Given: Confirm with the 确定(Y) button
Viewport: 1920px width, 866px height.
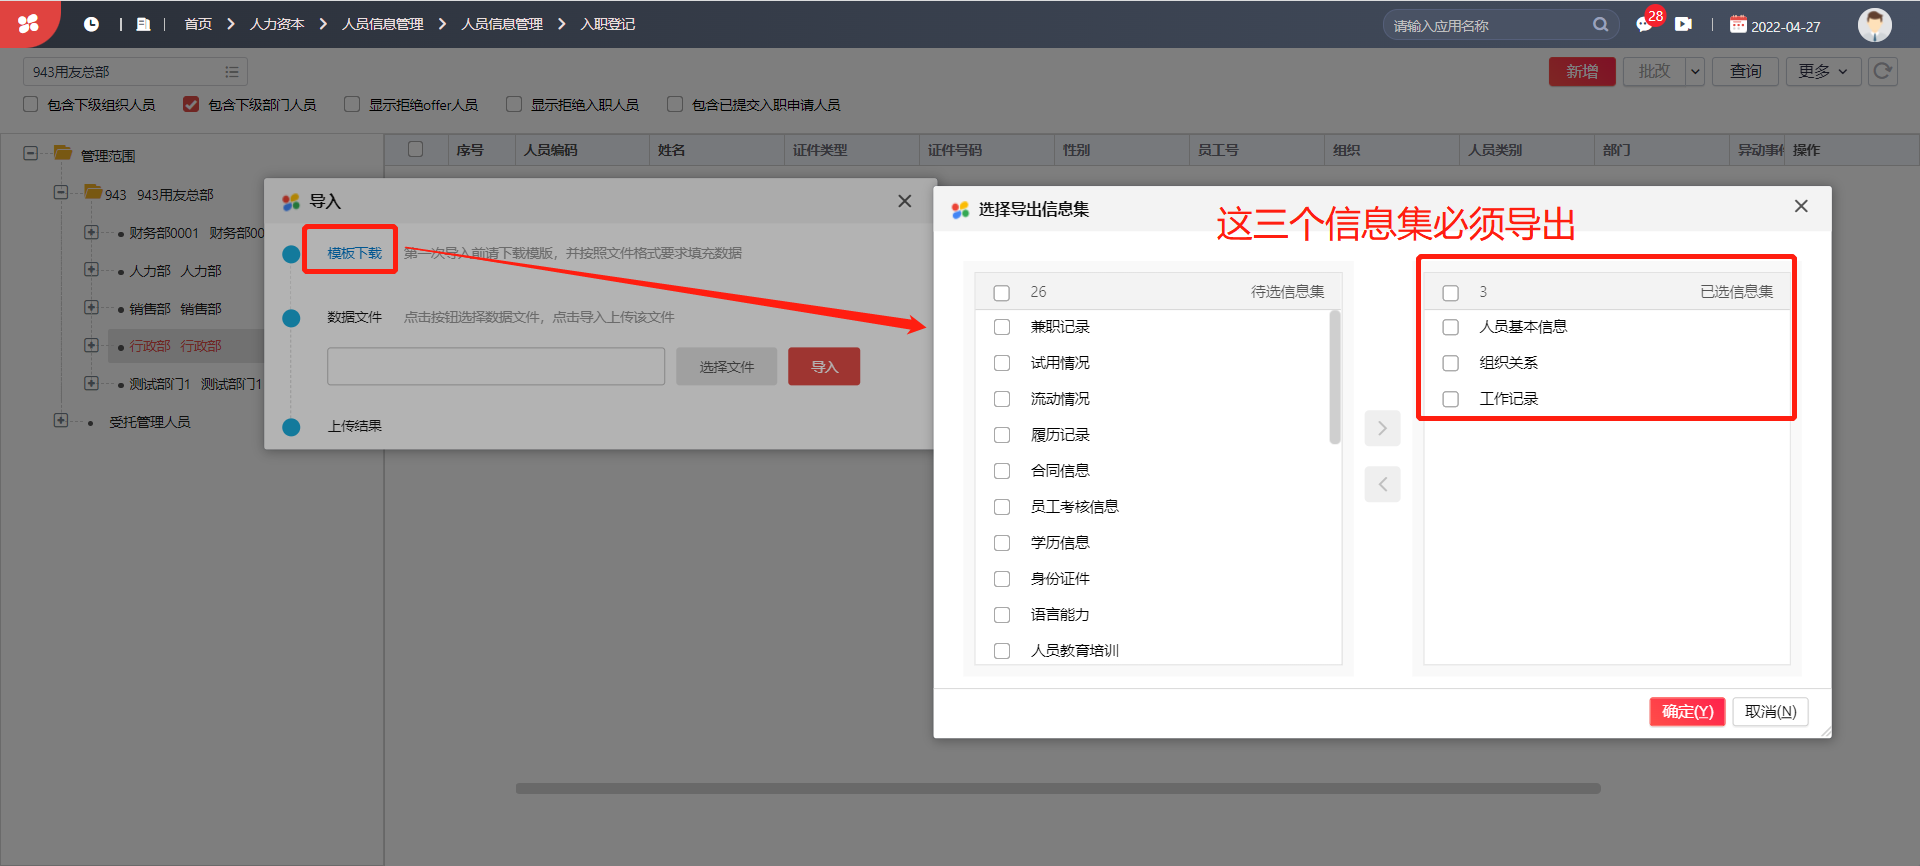Looking at the screenshot, I should pyautogui.click(x=1687, y=711).
